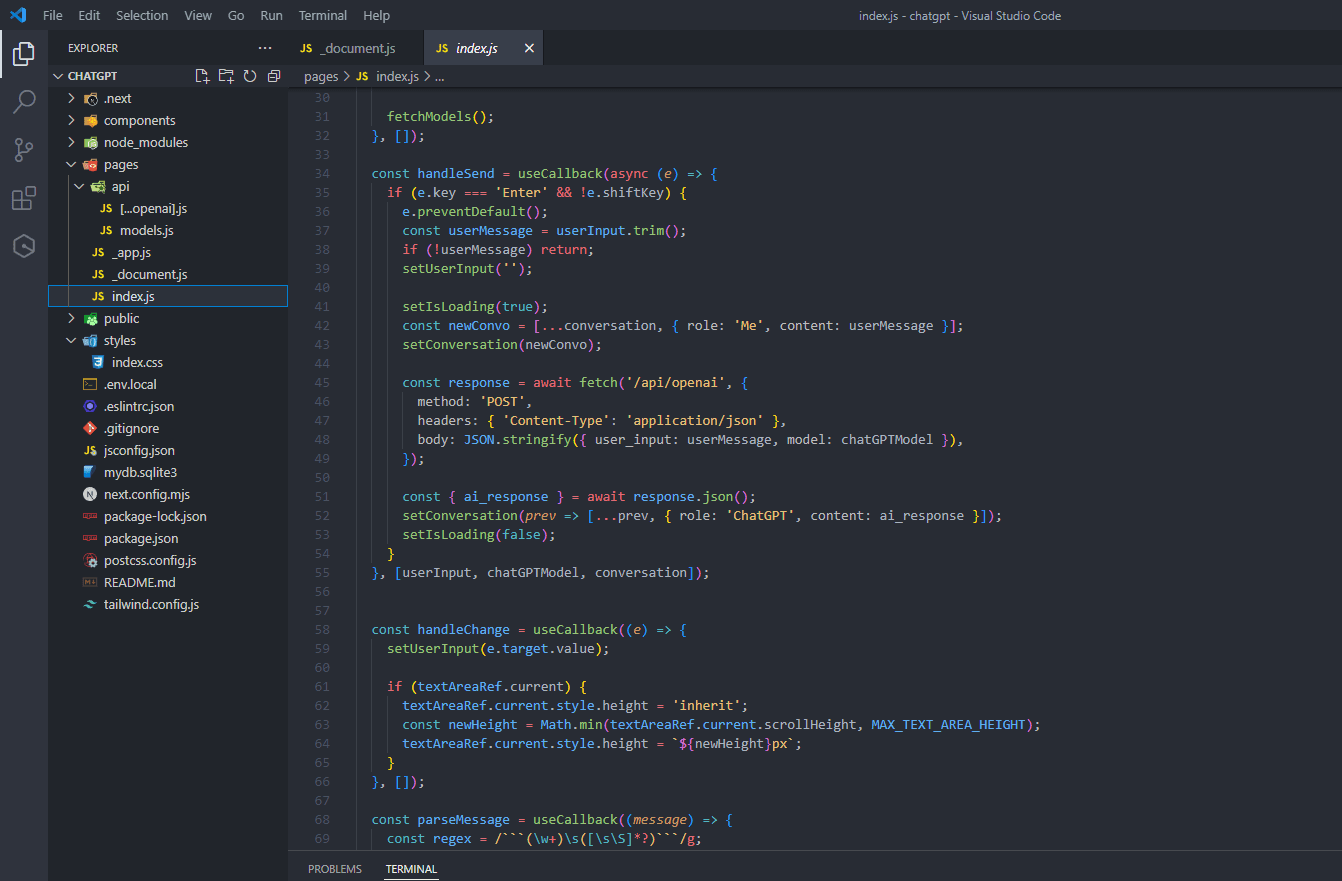Viewport: 1342px width, 881px height.
Task: Close the index.js editor tab
Action: pos(529,48)
